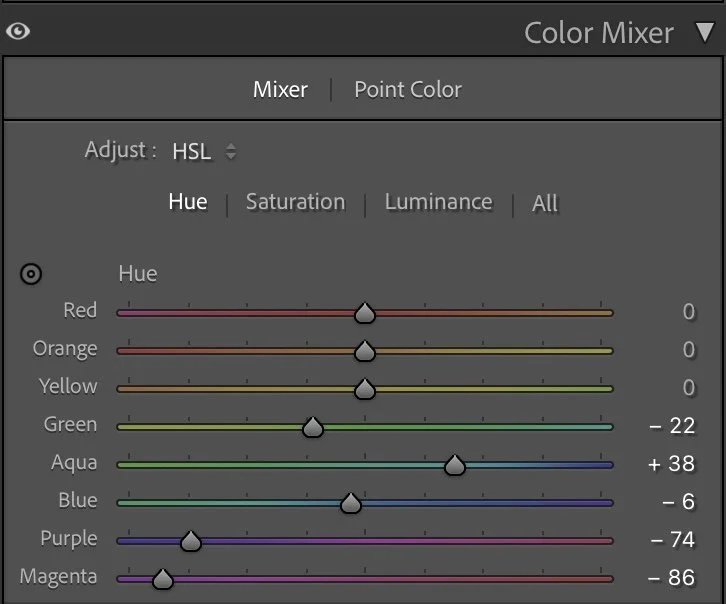Select the All tab
Viewport: 726px width, 604px height.
tap(545, 203)
